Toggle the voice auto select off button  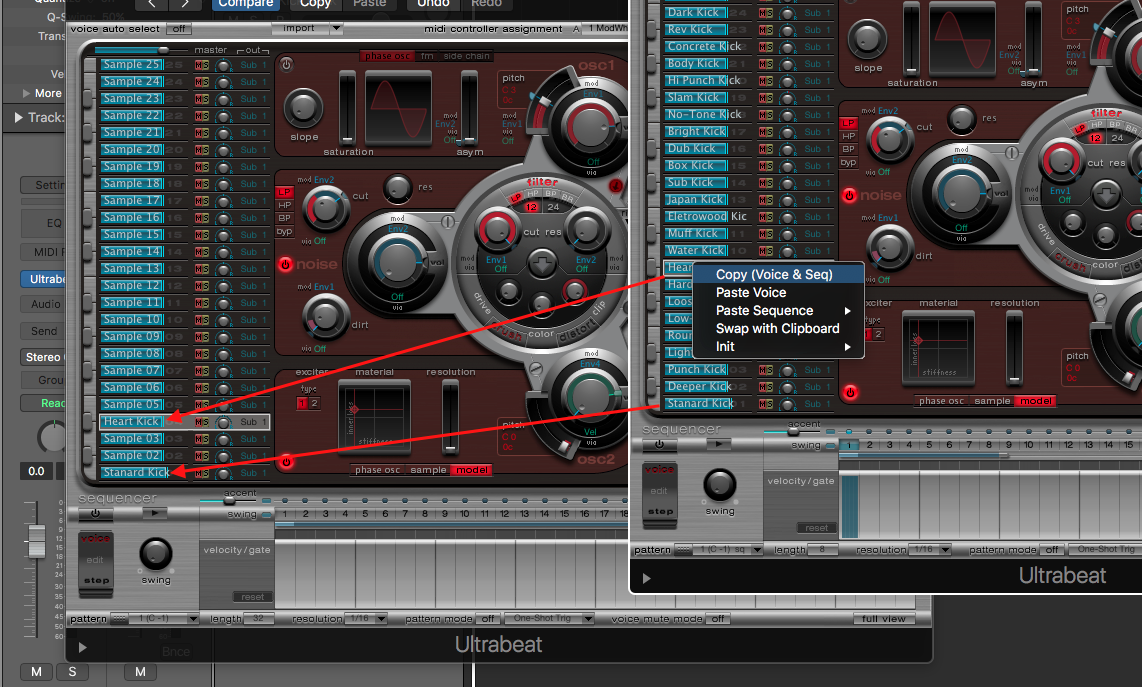(178, 29)
